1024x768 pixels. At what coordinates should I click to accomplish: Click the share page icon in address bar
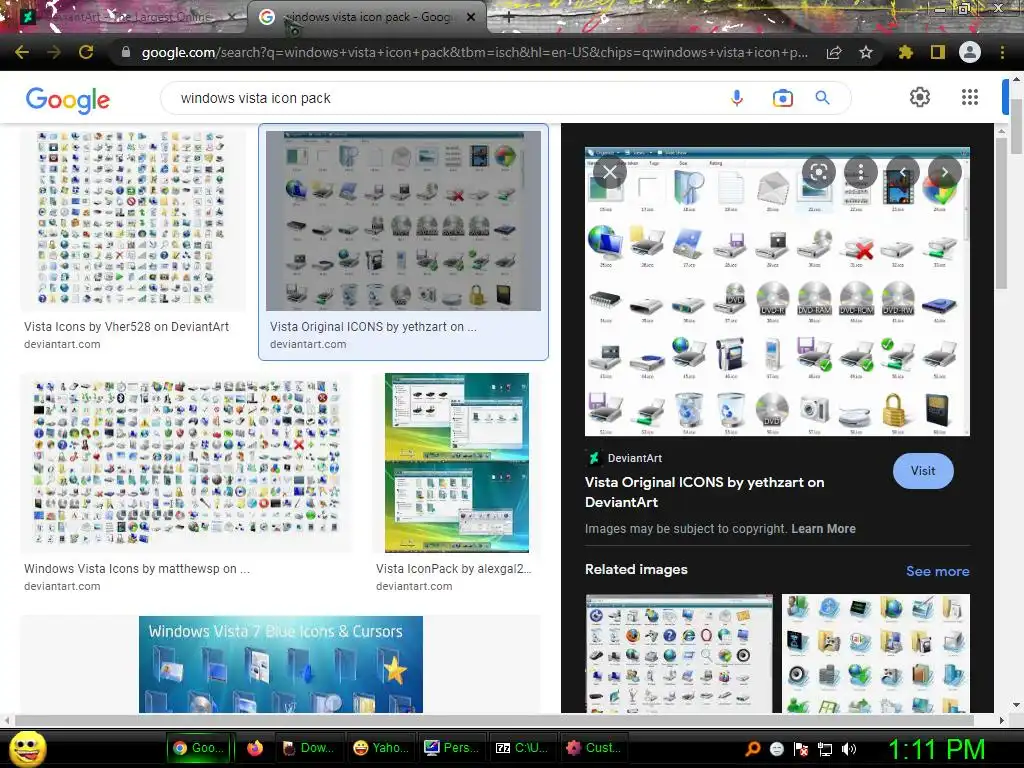834,52
